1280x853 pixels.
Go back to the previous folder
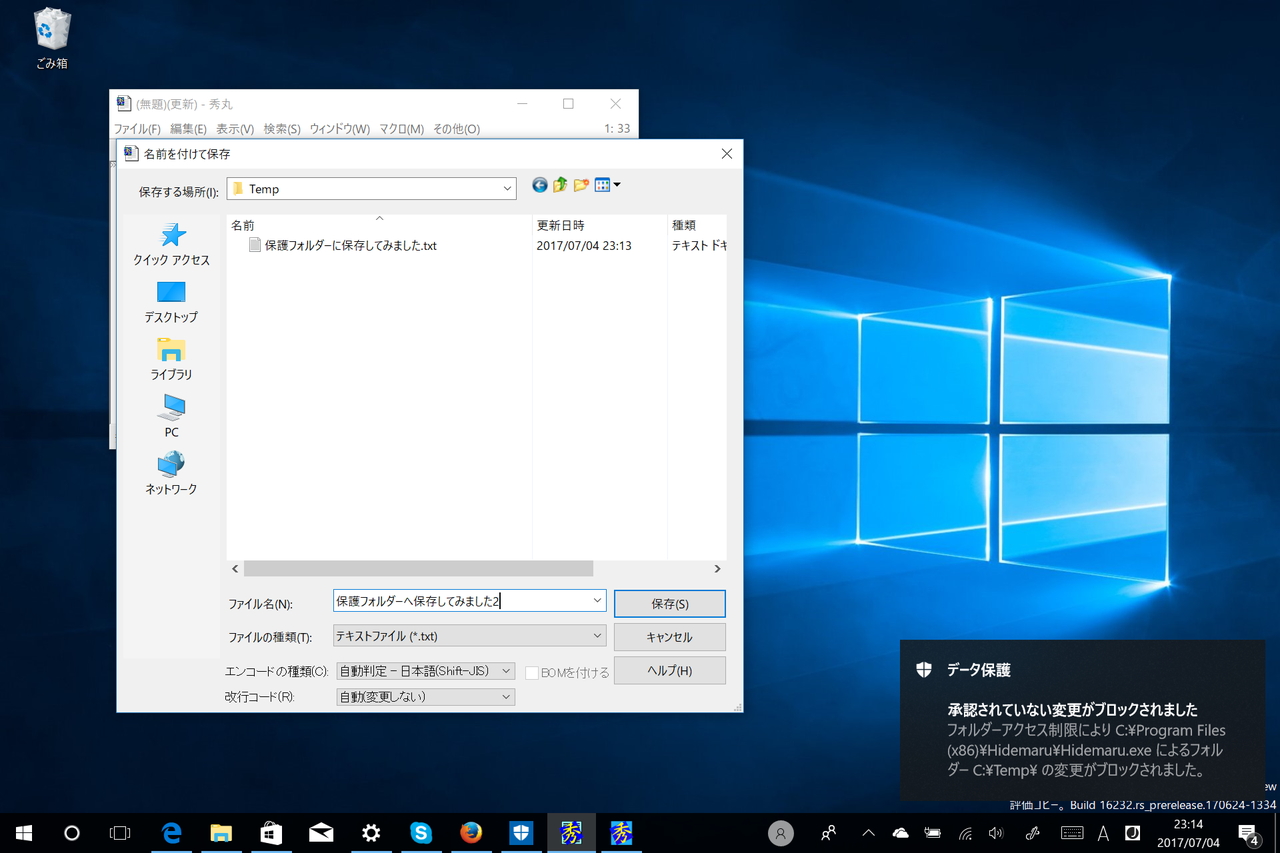(x=539, y=185)
